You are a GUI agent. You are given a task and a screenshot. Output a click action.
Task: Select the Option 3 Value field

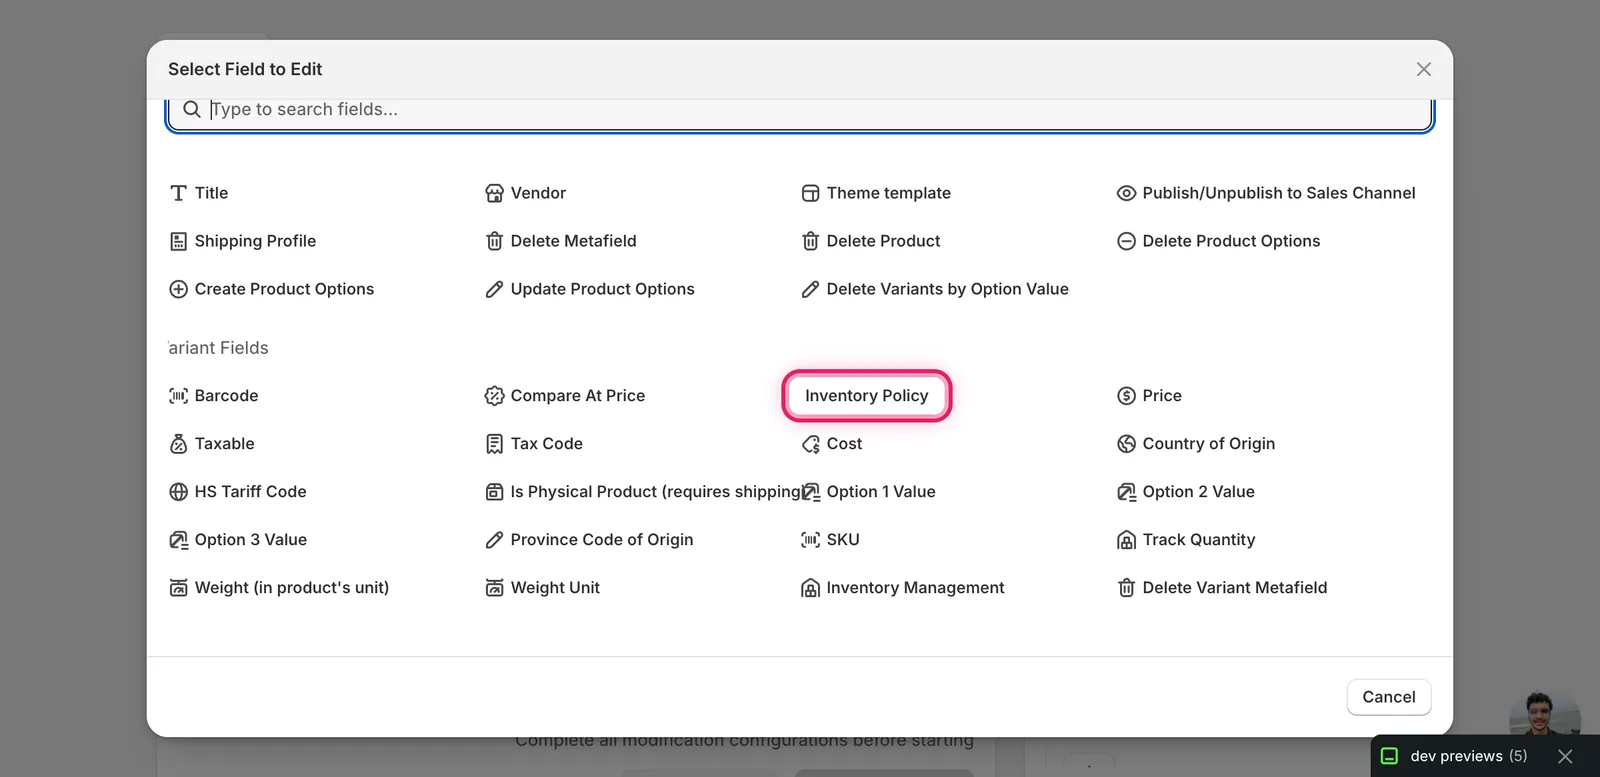pyautogui.click(x=238, y=540)
